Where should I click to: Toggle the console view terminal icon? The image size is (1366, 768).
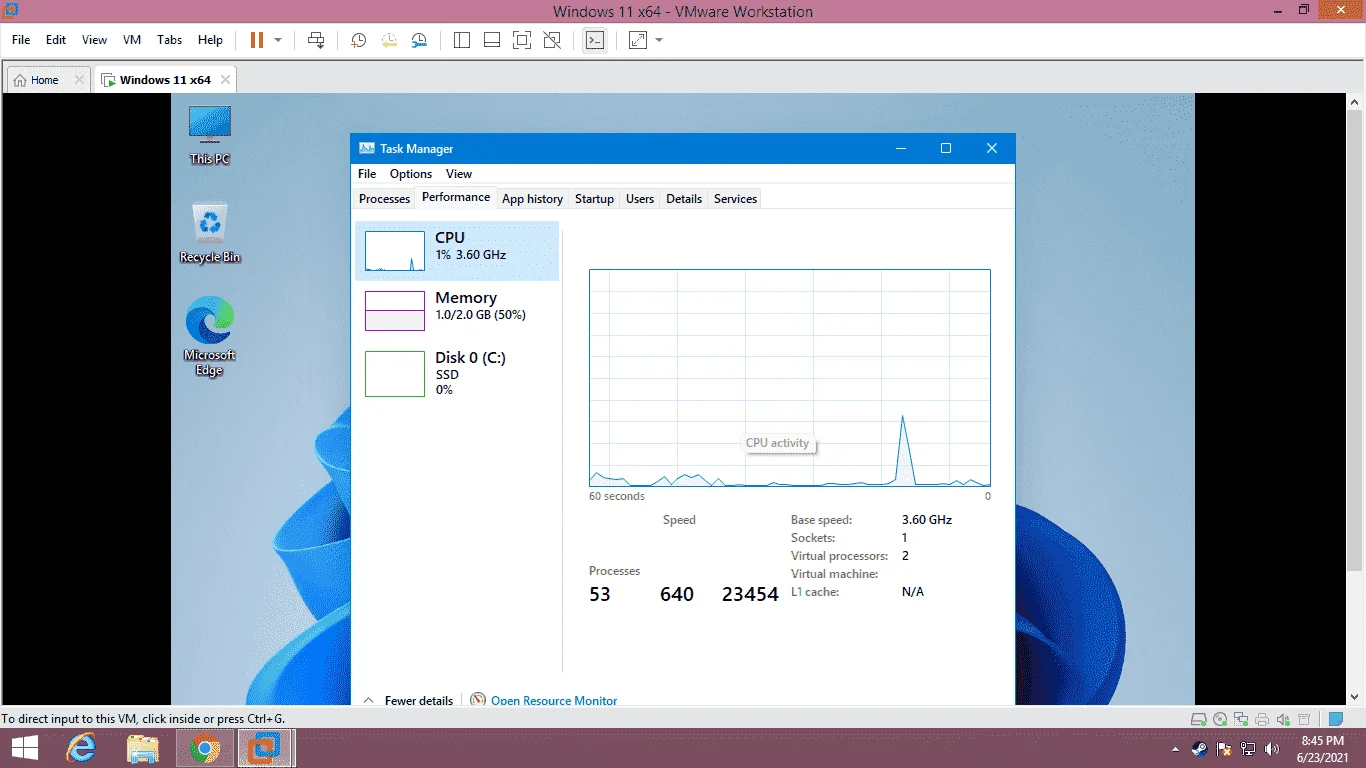[x=595, y=40]
